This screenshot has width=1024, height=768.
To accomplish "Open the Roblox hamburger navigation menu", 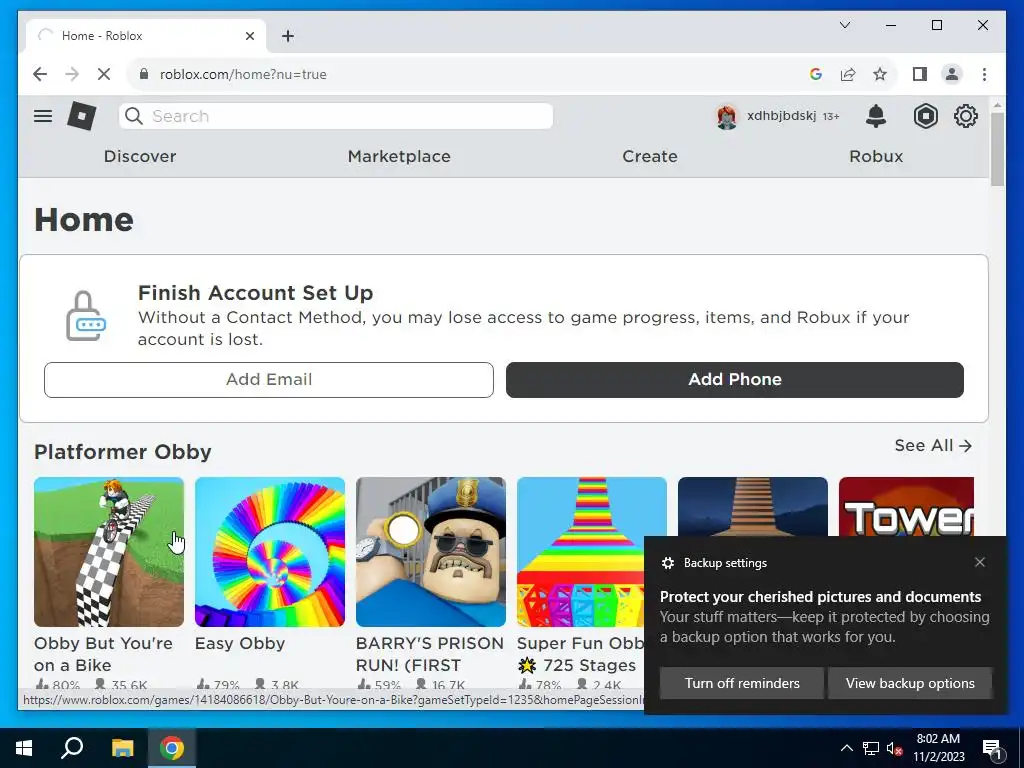I will 43,116.
